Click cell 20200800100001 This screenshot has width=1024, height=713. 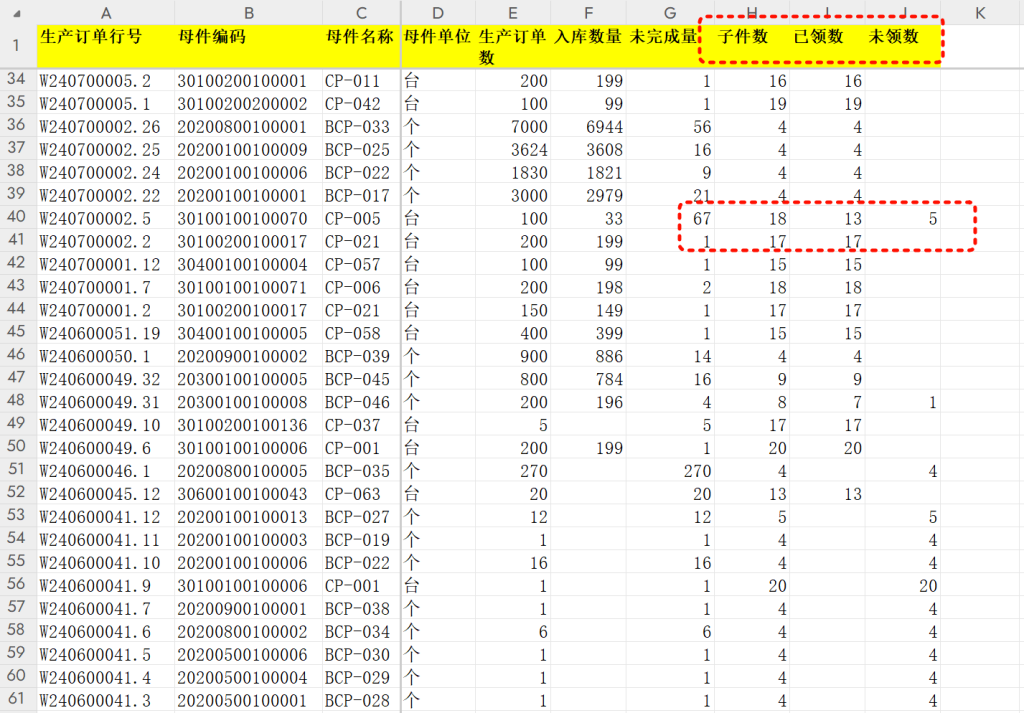(249, 127)
